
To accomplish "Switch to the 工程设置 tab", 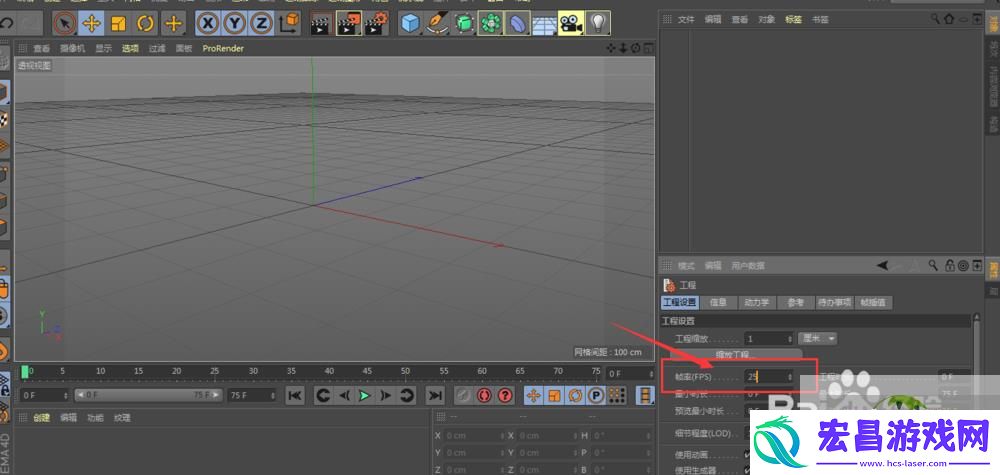I will click(x=680, y=303).
